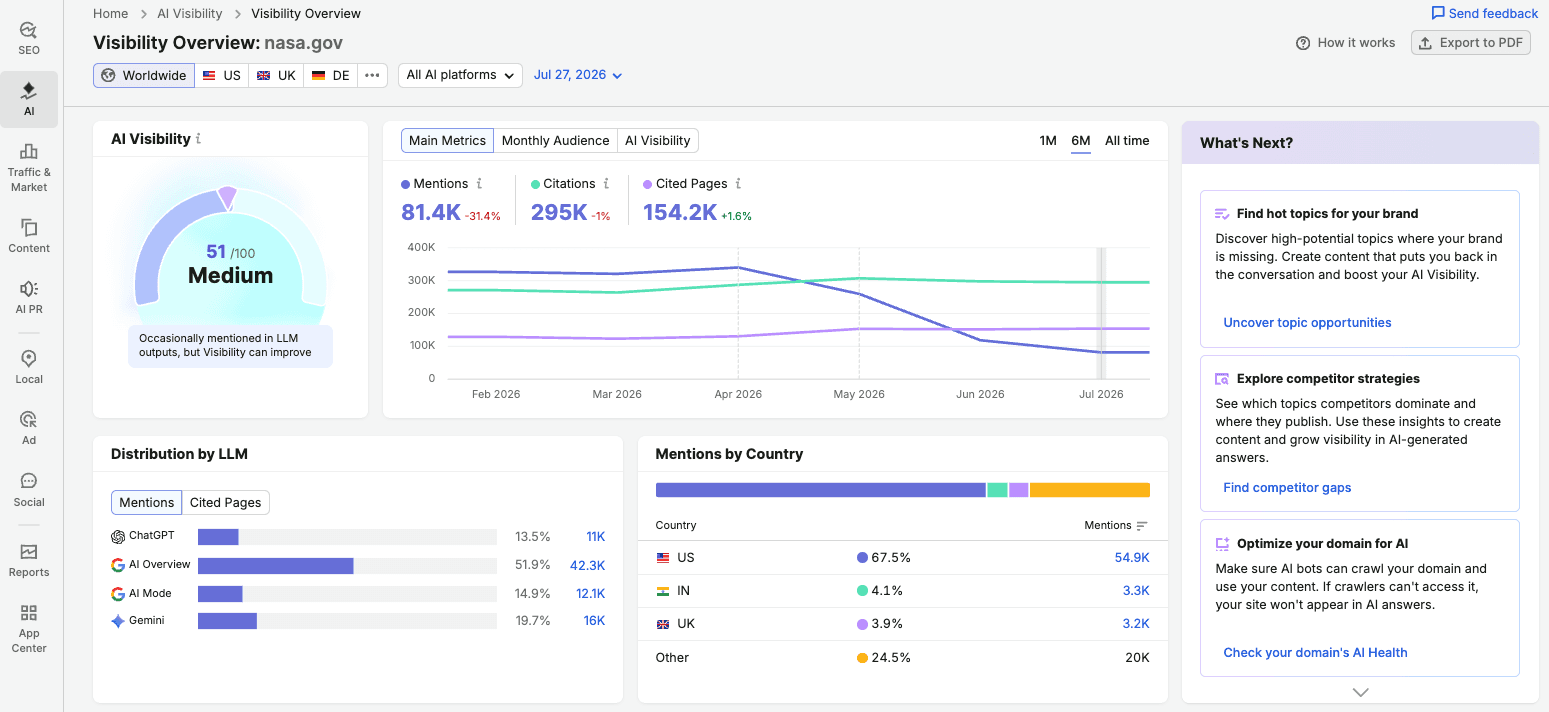Click the Google AI Overview logo icon
Screen dimensions: 1549x712
click(x=118, y=565)
